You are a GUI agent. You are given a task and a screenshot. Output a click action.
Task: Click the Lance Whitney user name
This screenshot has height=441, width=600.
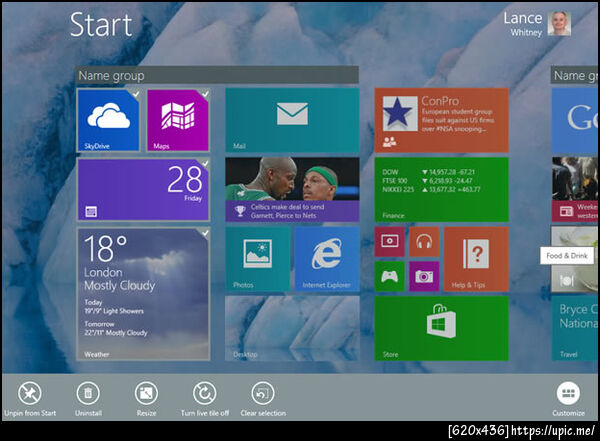click(x=523, y=24)
